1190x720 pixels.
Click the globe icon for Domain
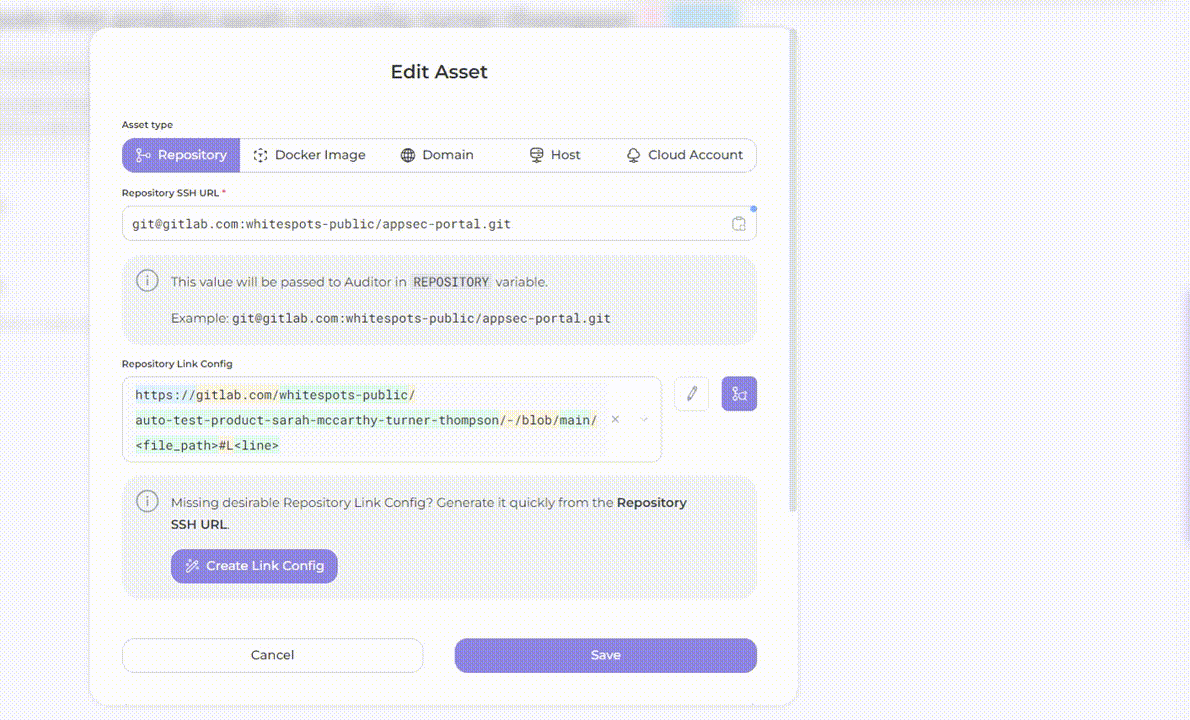(408, 155)
